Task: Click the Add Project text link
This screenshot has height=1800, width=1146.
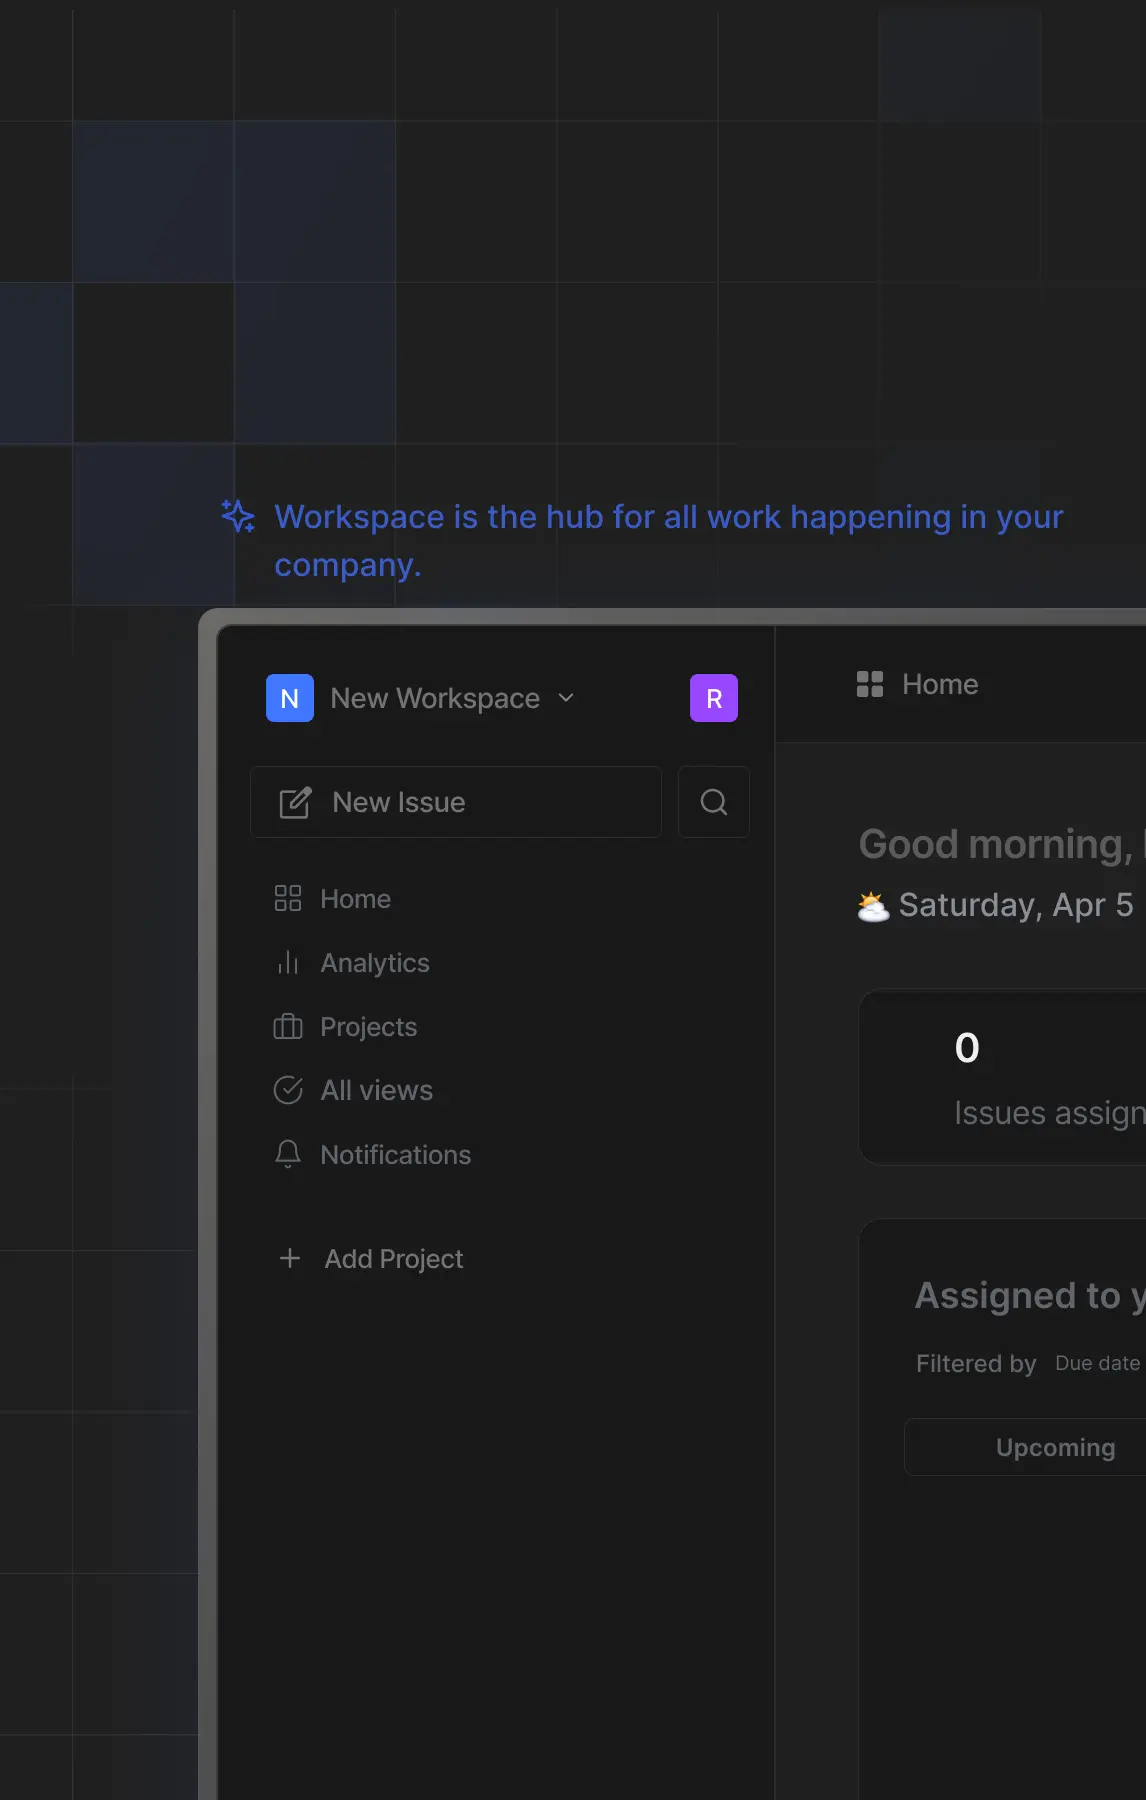Action: (x=393, y=1259)
